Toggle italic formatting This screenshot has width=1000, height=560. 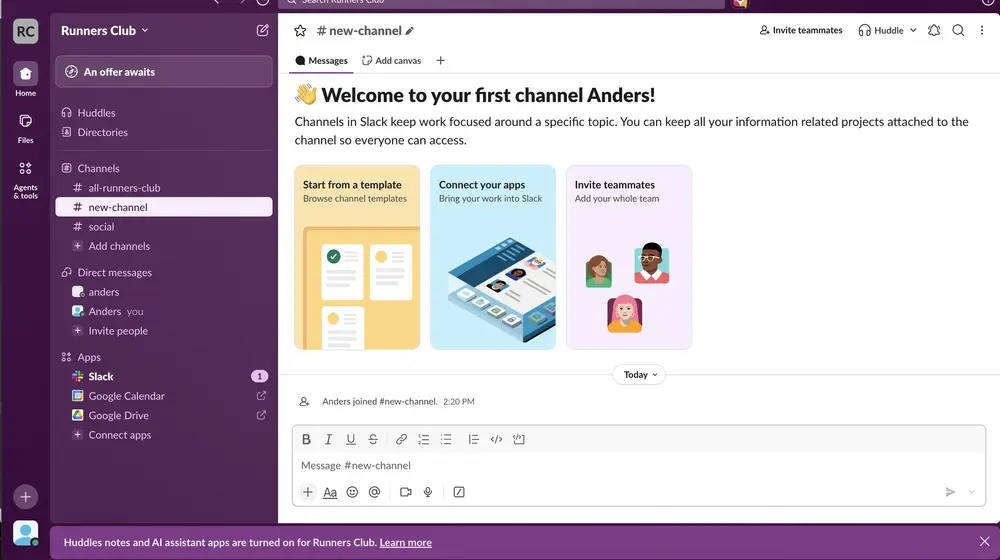click(x=328, y=439)
